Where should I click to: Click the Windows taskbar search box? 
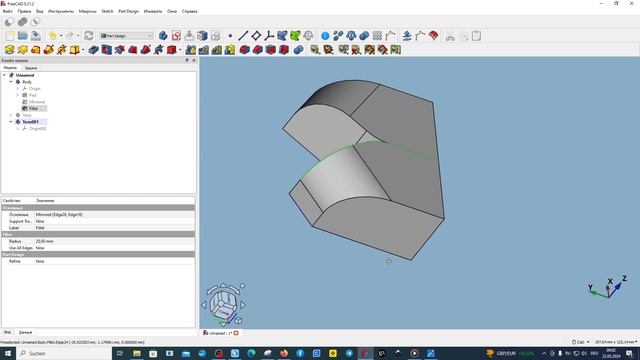[64, 353]
